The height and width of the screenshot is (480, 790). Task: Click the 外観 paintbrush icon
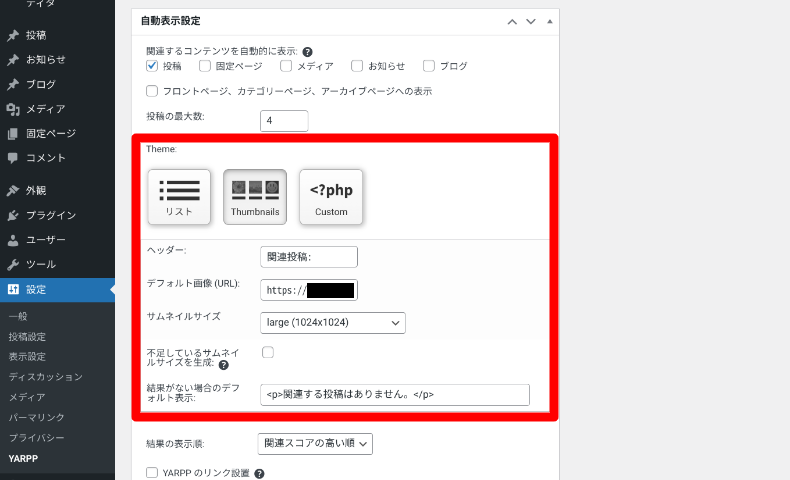(x=13, y=191)
